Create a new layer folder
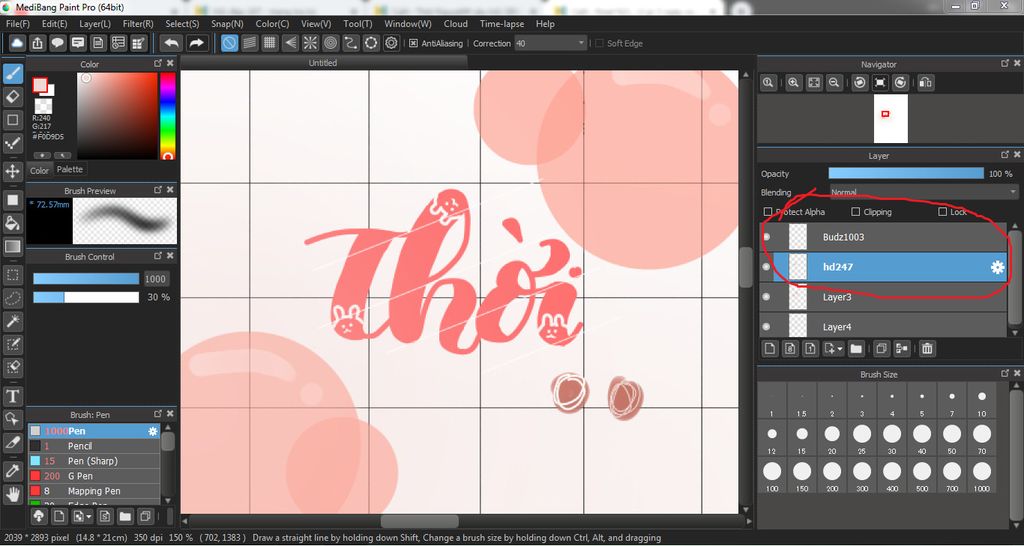The height and width of the screenshot is (546, 1024). coord(856,349)
